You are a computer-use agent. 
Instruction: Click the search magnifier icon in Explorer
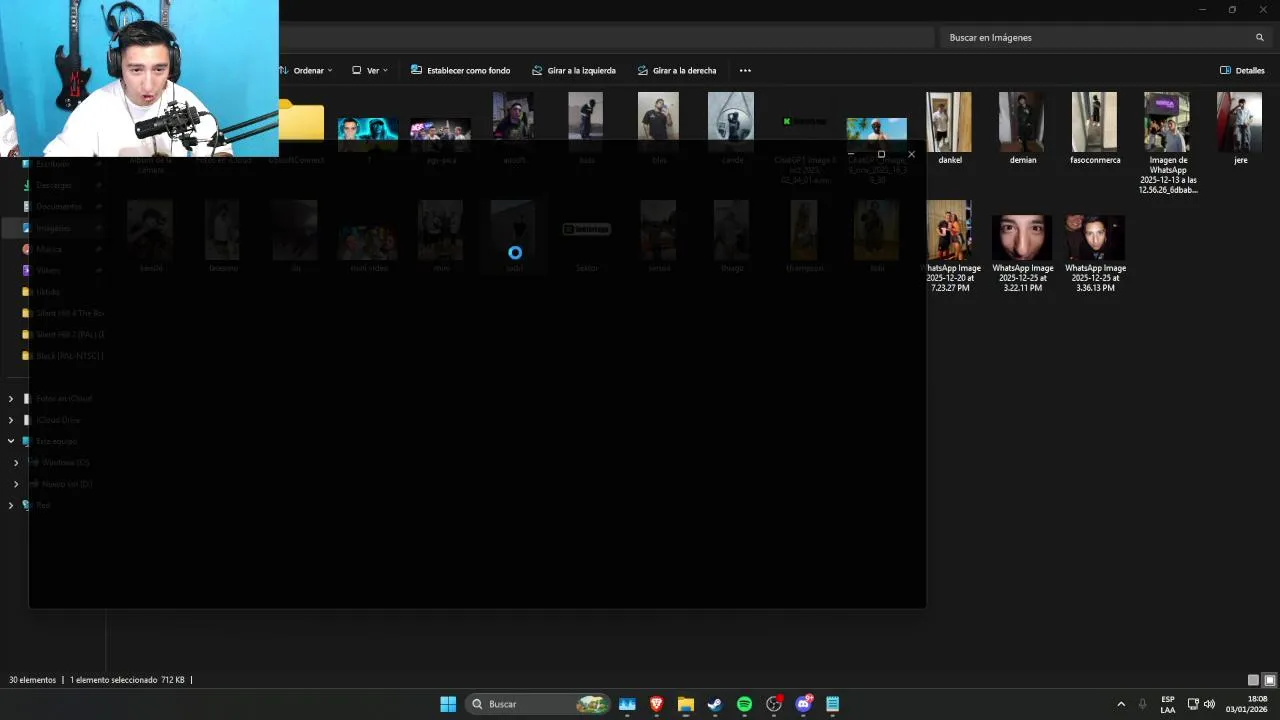point(1260,37)
